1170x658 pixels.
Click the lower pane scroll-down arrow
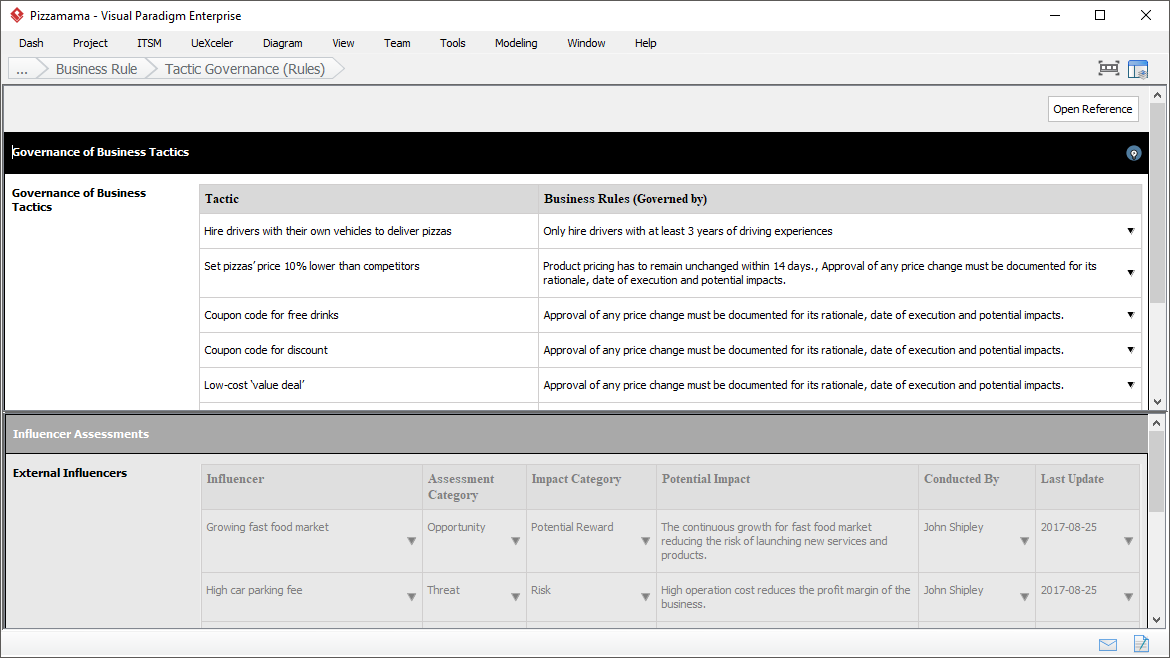[1157, 620]
